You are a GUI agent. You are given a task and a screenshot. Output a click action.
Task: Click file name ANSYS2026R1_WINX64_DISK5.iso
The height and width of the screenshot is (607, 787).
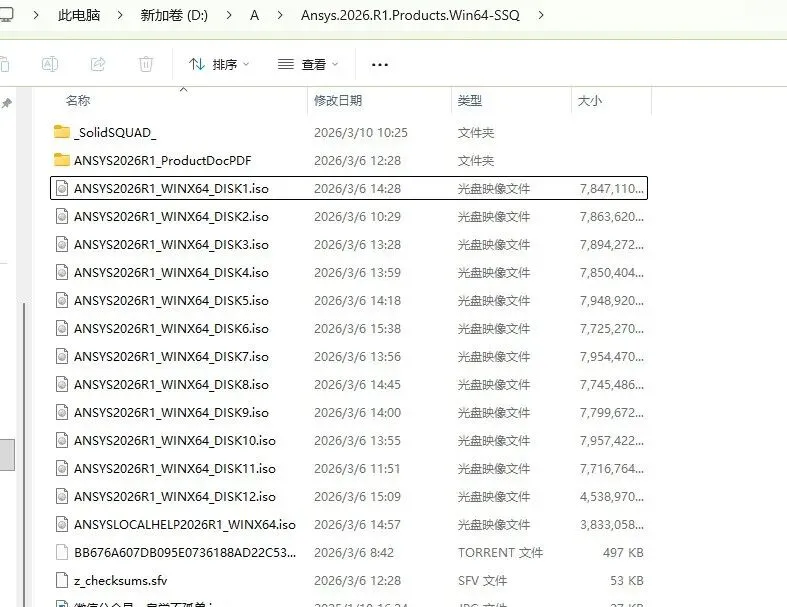pyautogui.click(x=171, y=301)
